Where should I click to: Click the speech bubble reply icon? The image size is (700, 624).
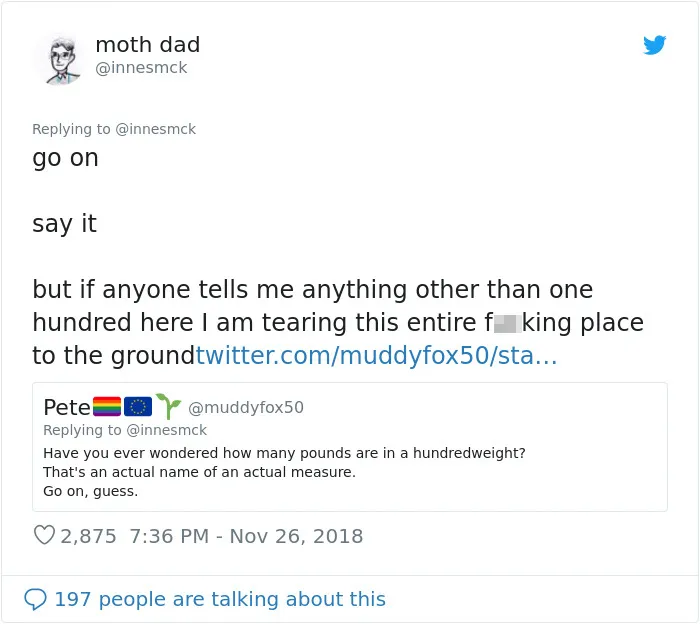click(35, 599)
